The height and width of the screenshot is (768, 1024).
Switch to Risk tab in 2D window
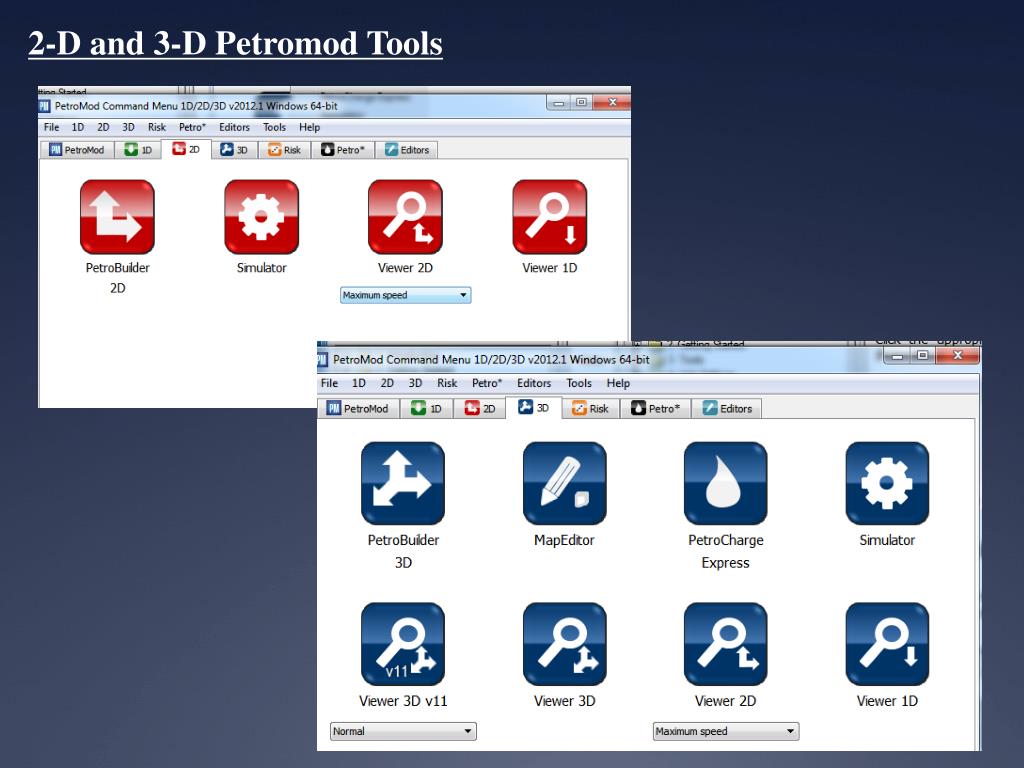284,150
